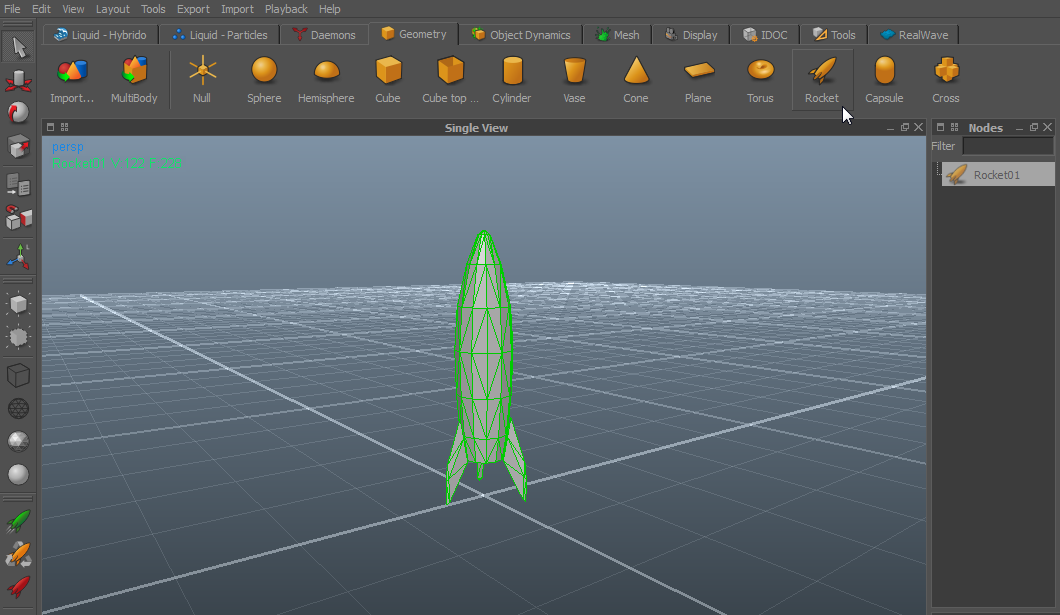Screen dimensions: 1060x615
Task: Open the Playback menu
Action: tap(286, 9)
